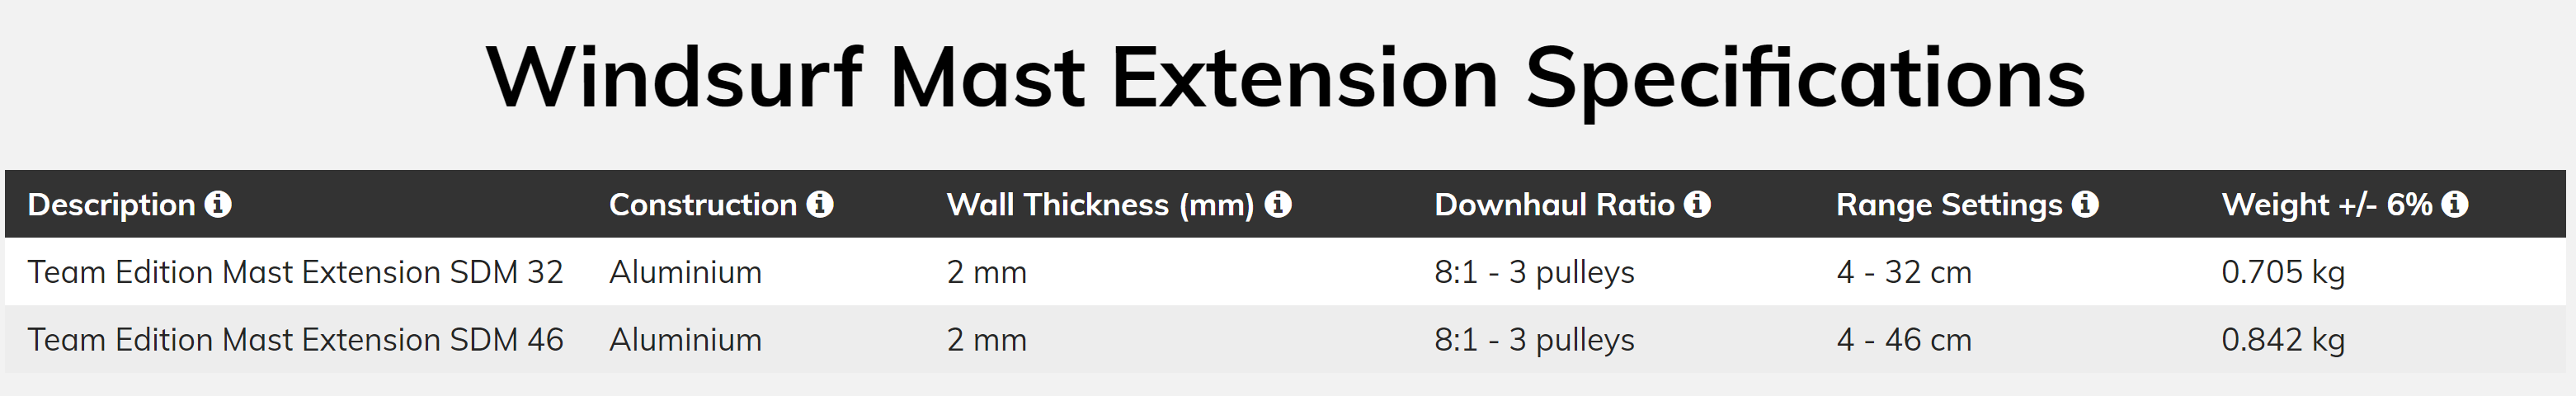Click the Weight +/- 6% info icon
2576x396 pixels.
click(2455, 204)
